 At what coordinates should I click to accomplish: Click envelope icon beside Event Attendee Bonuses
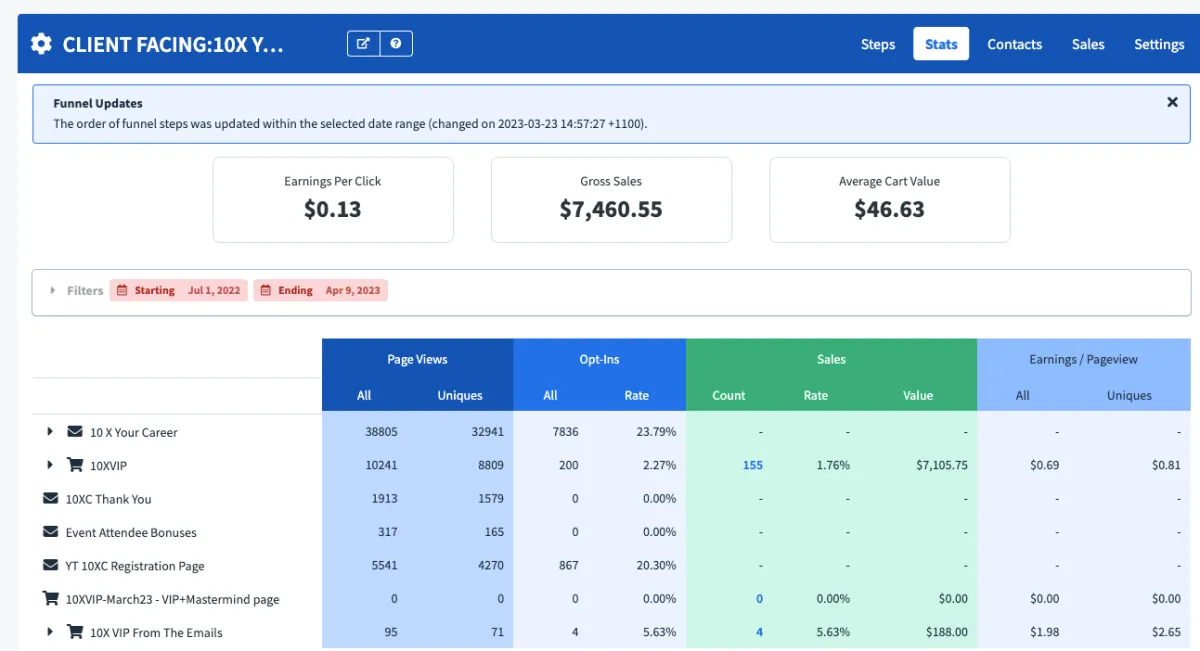51,532
